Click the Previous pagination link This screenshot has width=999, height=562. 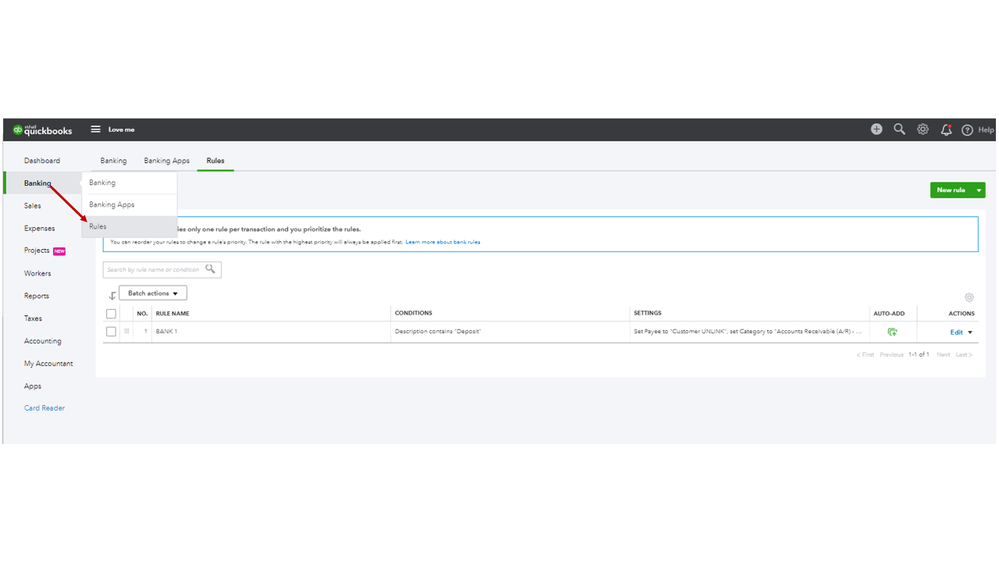coord(891,354)
